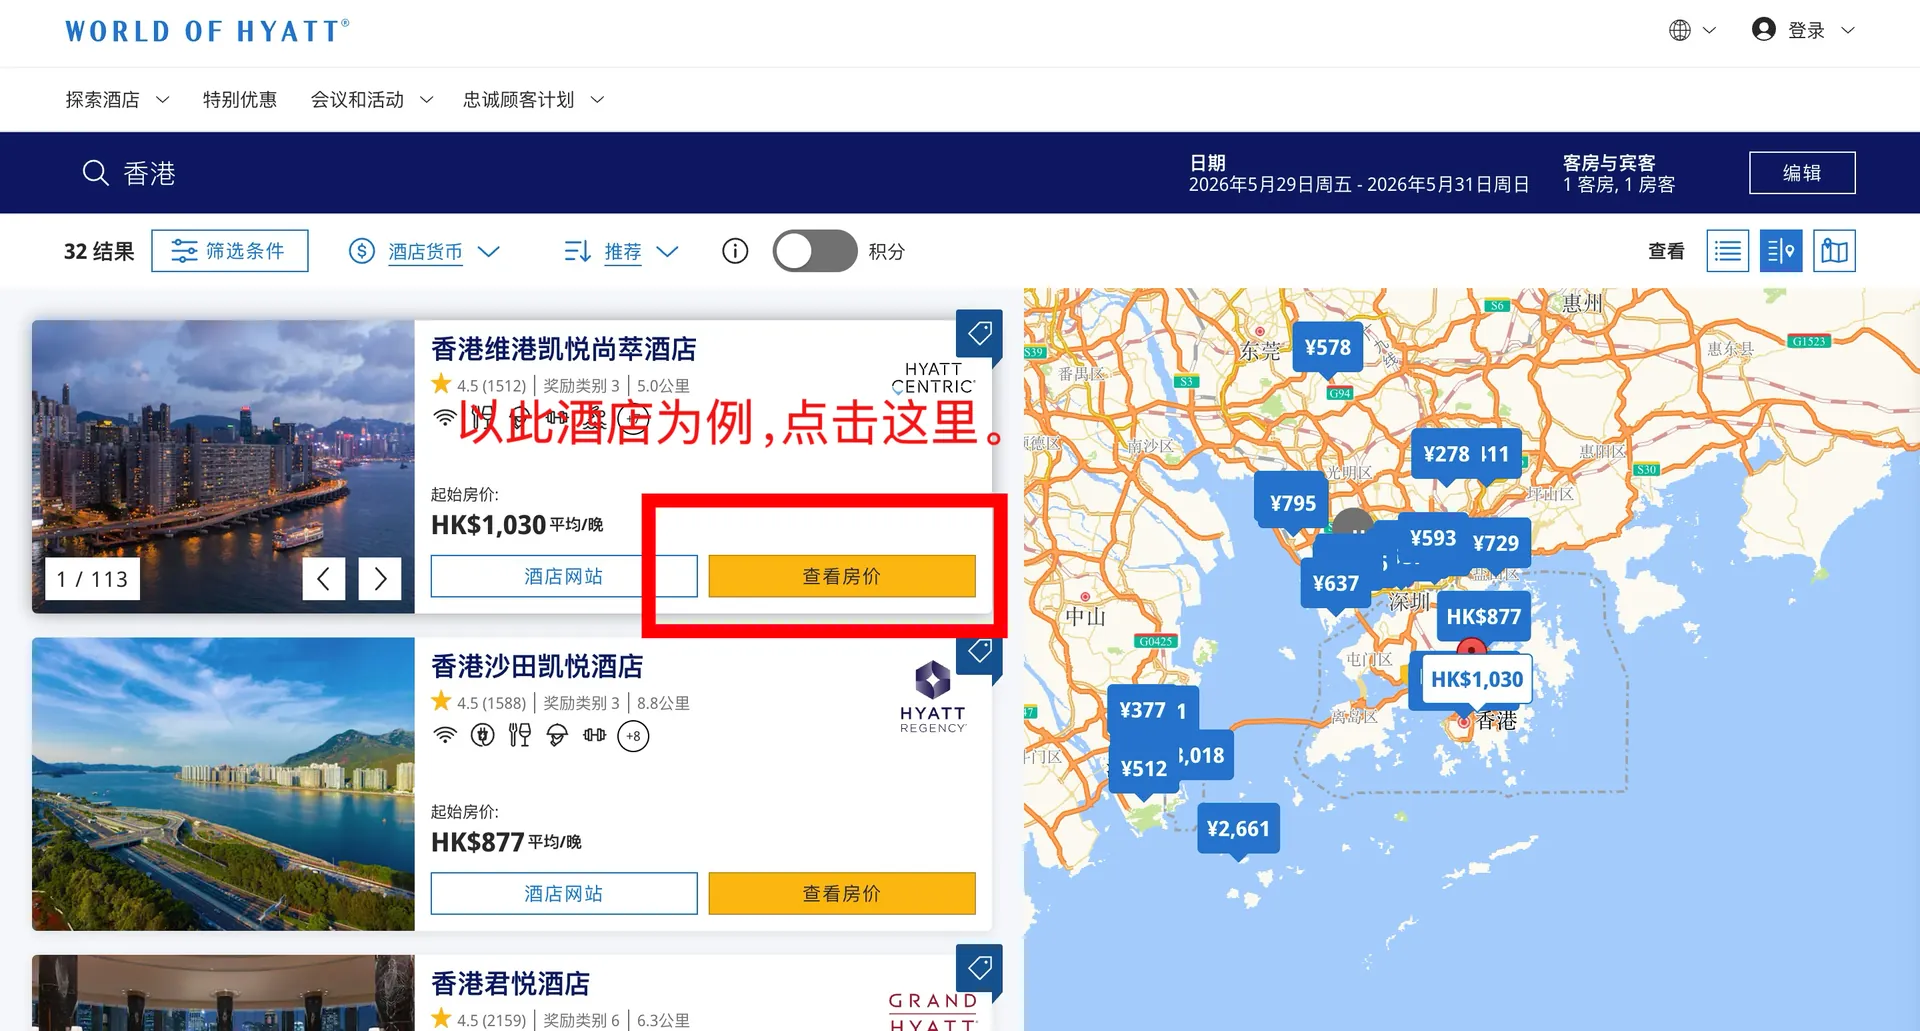This screenshot has width=1920, height=1031.
Task: Show next photo of Hyatt Centric hotel
Action: (x=380, y=578)
